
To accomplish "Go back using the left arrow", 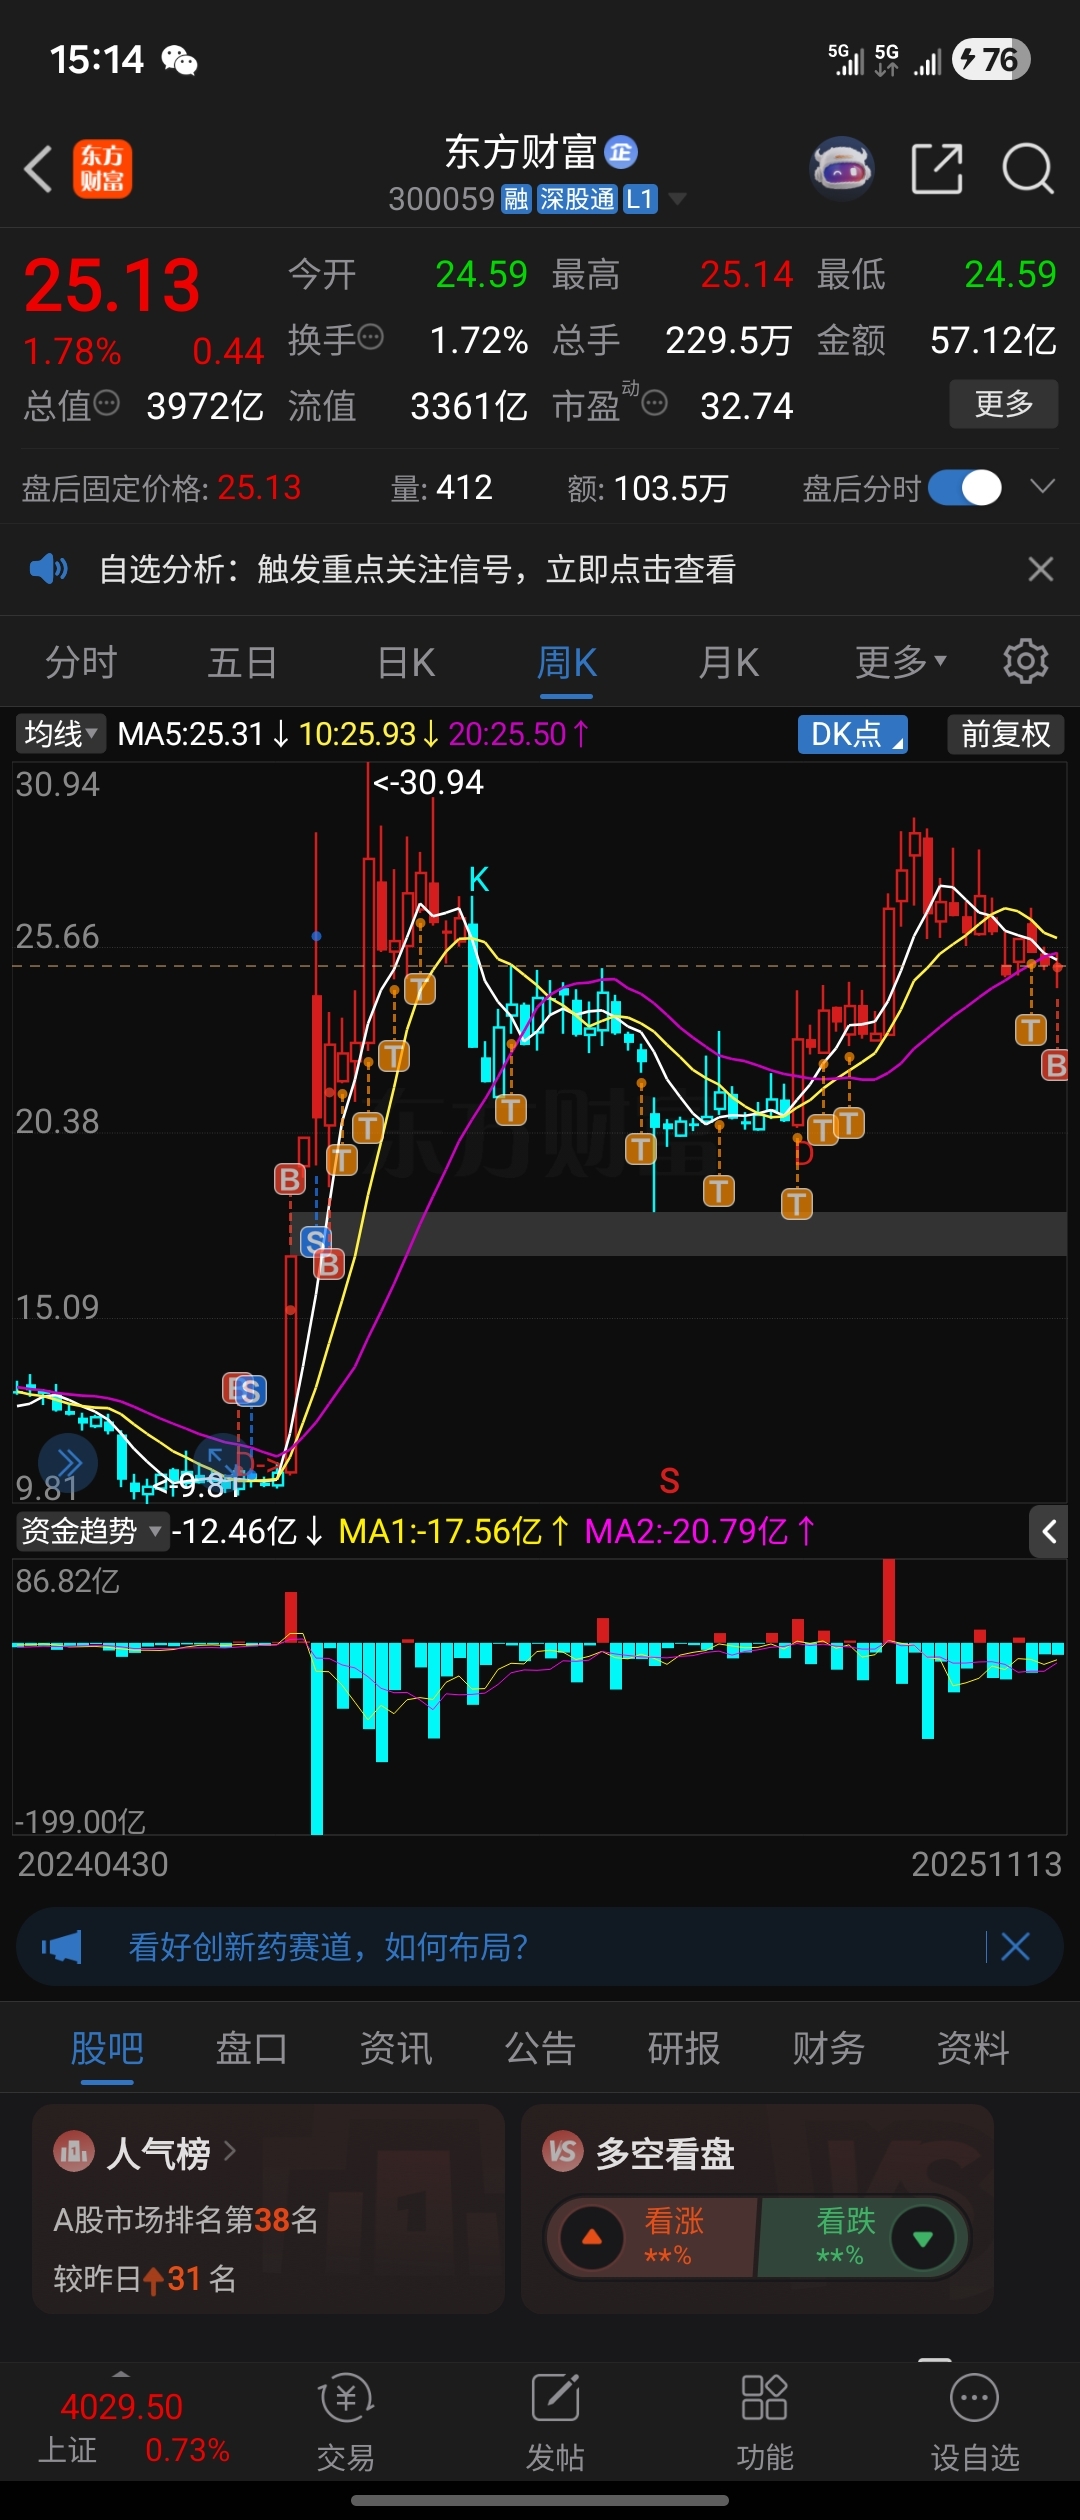I will click(38, 169).
